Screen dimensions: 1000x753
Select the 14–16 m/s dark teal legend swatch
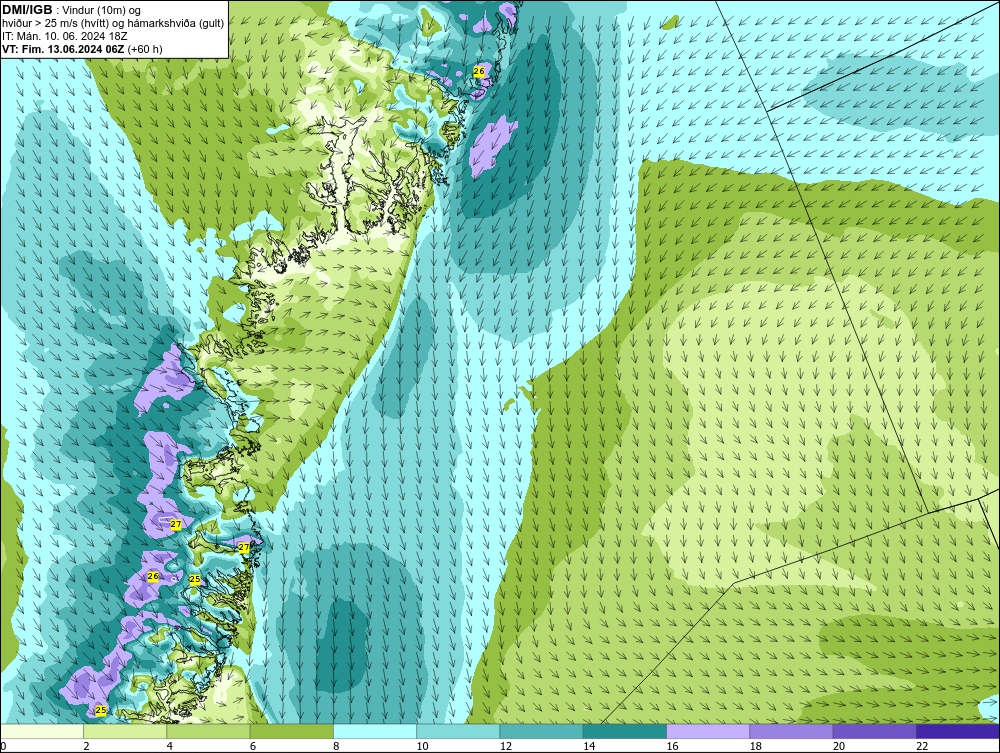624,731
